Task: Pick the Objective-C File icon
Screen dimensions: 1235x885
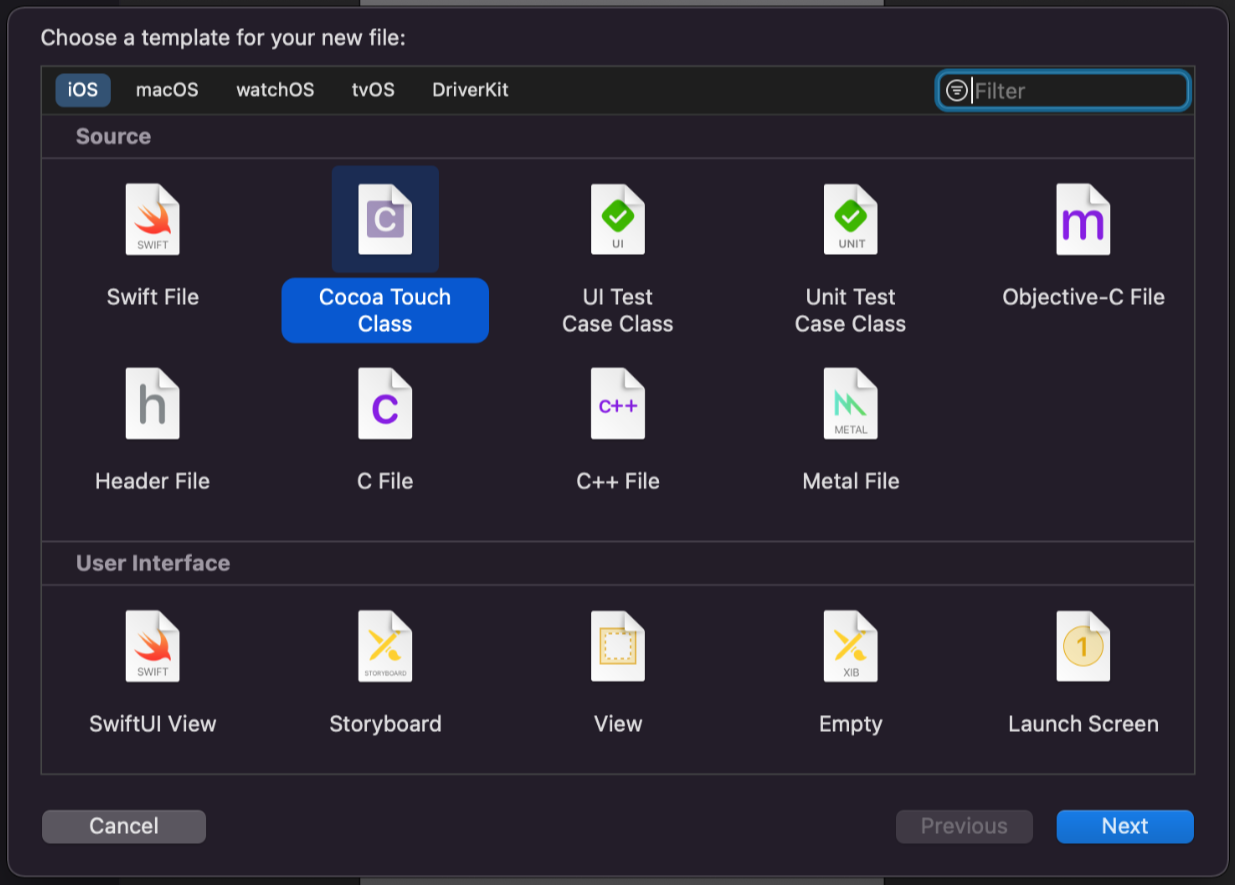Action: [x=1084, y=219]
